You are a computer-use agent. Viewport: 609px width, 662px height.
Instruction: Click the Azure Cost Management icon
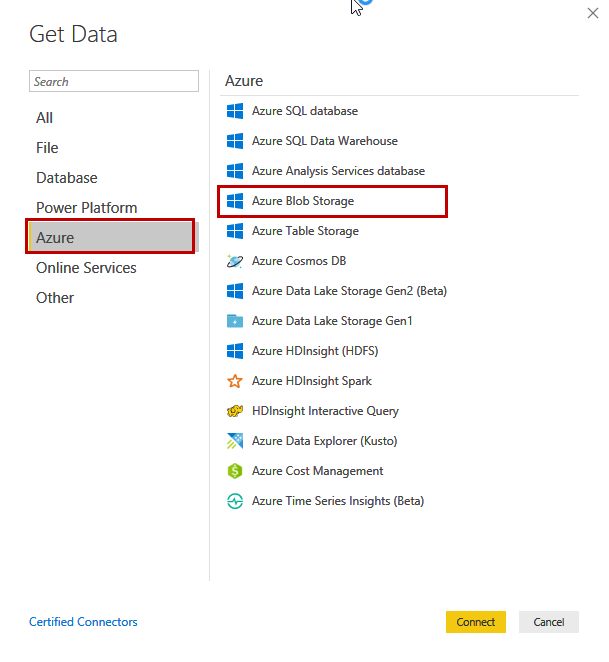(235, 471)
